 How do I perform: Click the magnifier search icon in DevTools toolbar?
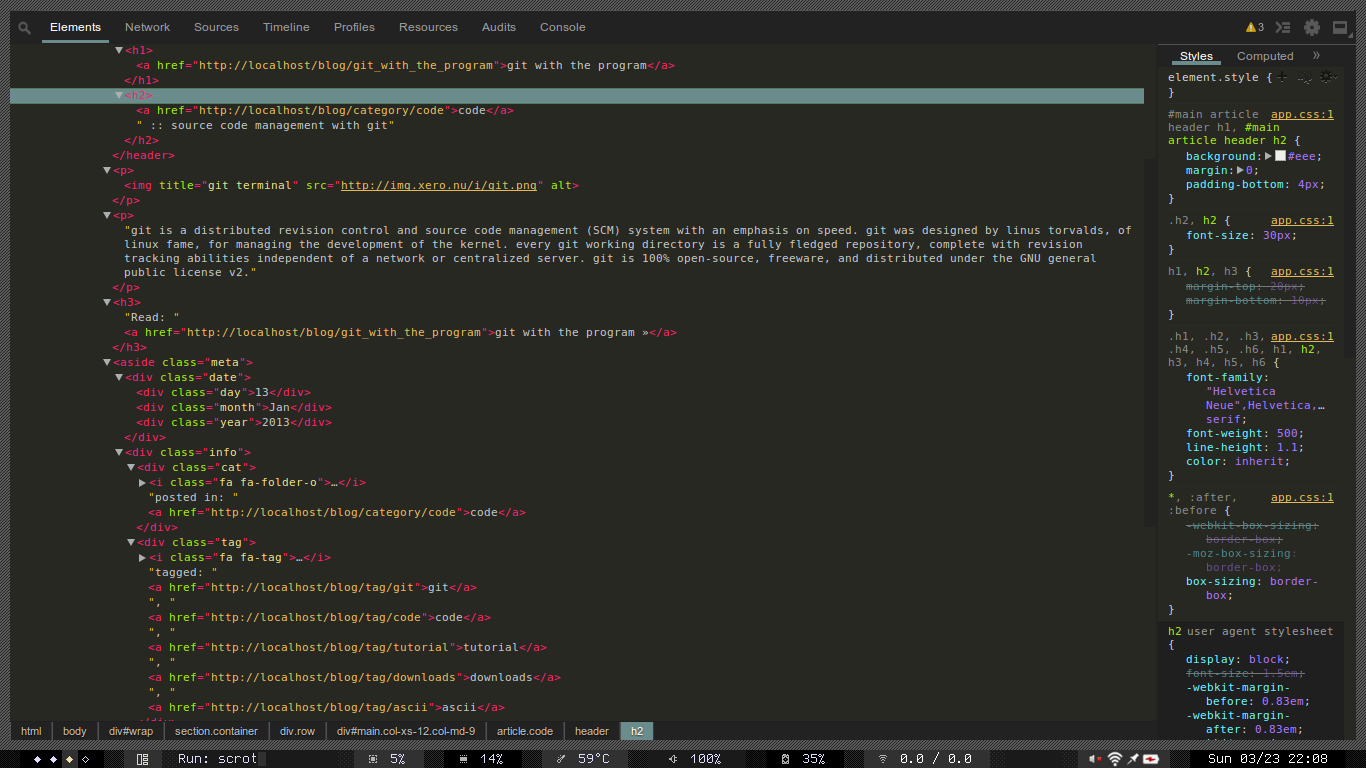(x=25, y=28)
